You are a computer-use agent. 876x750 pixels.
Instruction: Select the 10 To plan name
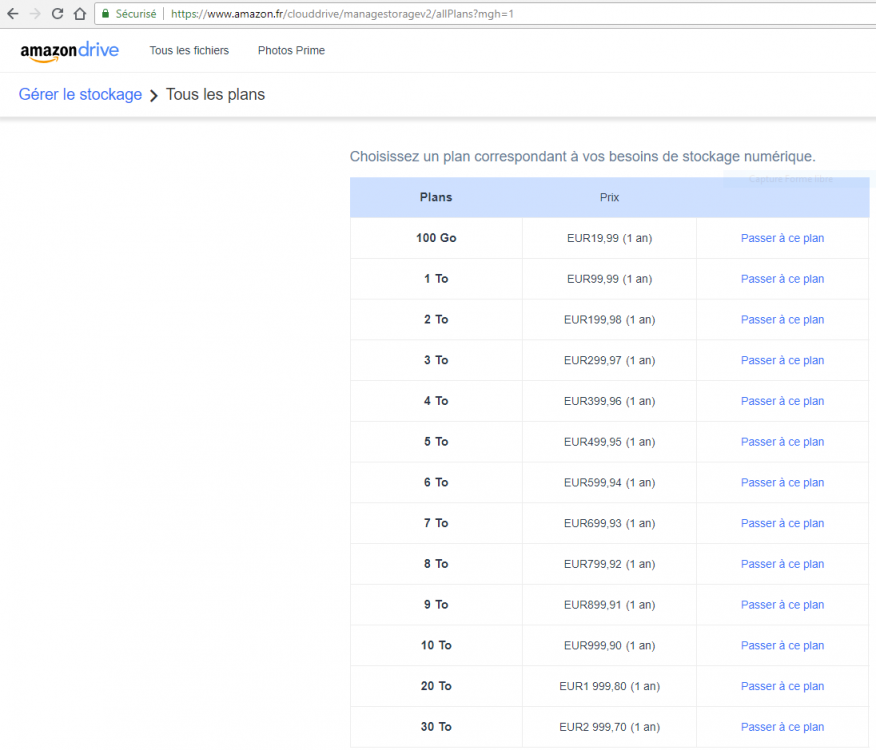436,646
